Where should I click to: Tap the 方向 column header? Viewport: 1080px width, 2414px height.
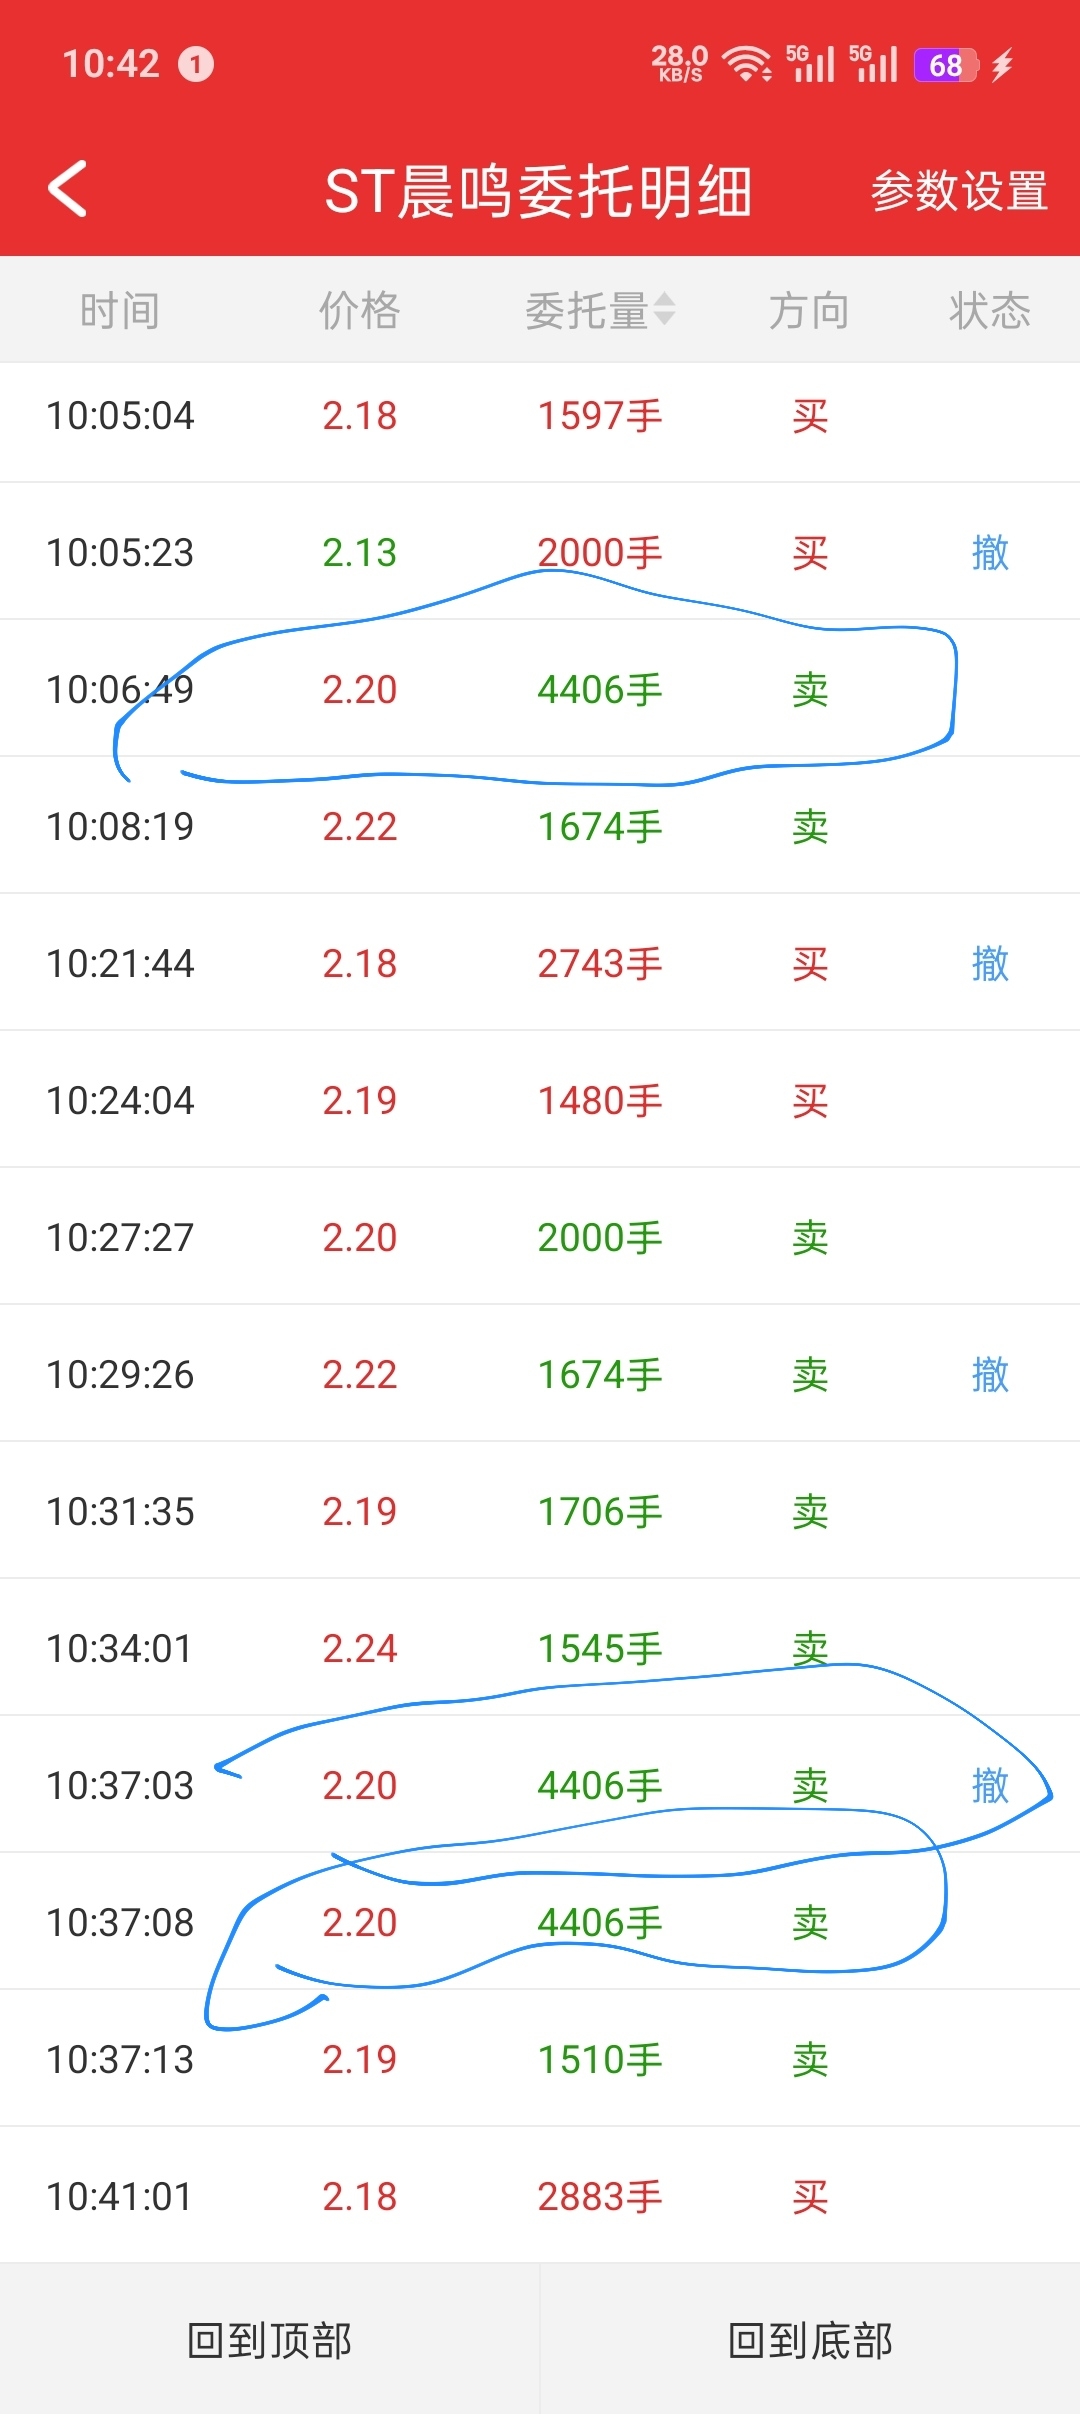coord(809,310)
